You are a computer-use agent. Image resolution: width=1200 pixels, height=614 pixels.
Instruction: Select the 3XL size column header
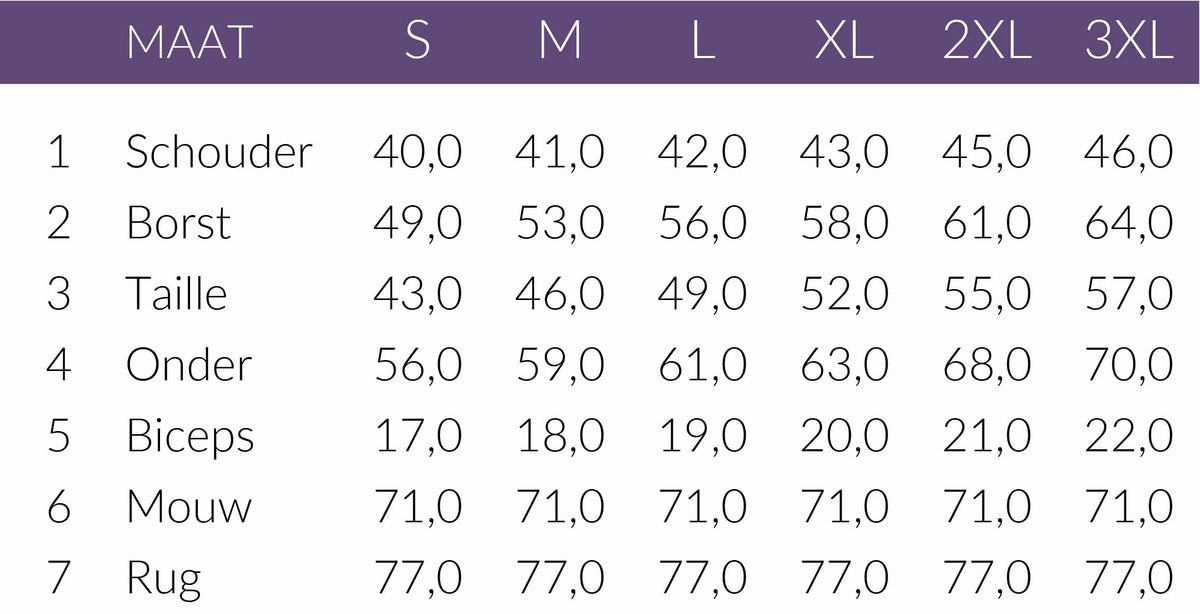1128,43
